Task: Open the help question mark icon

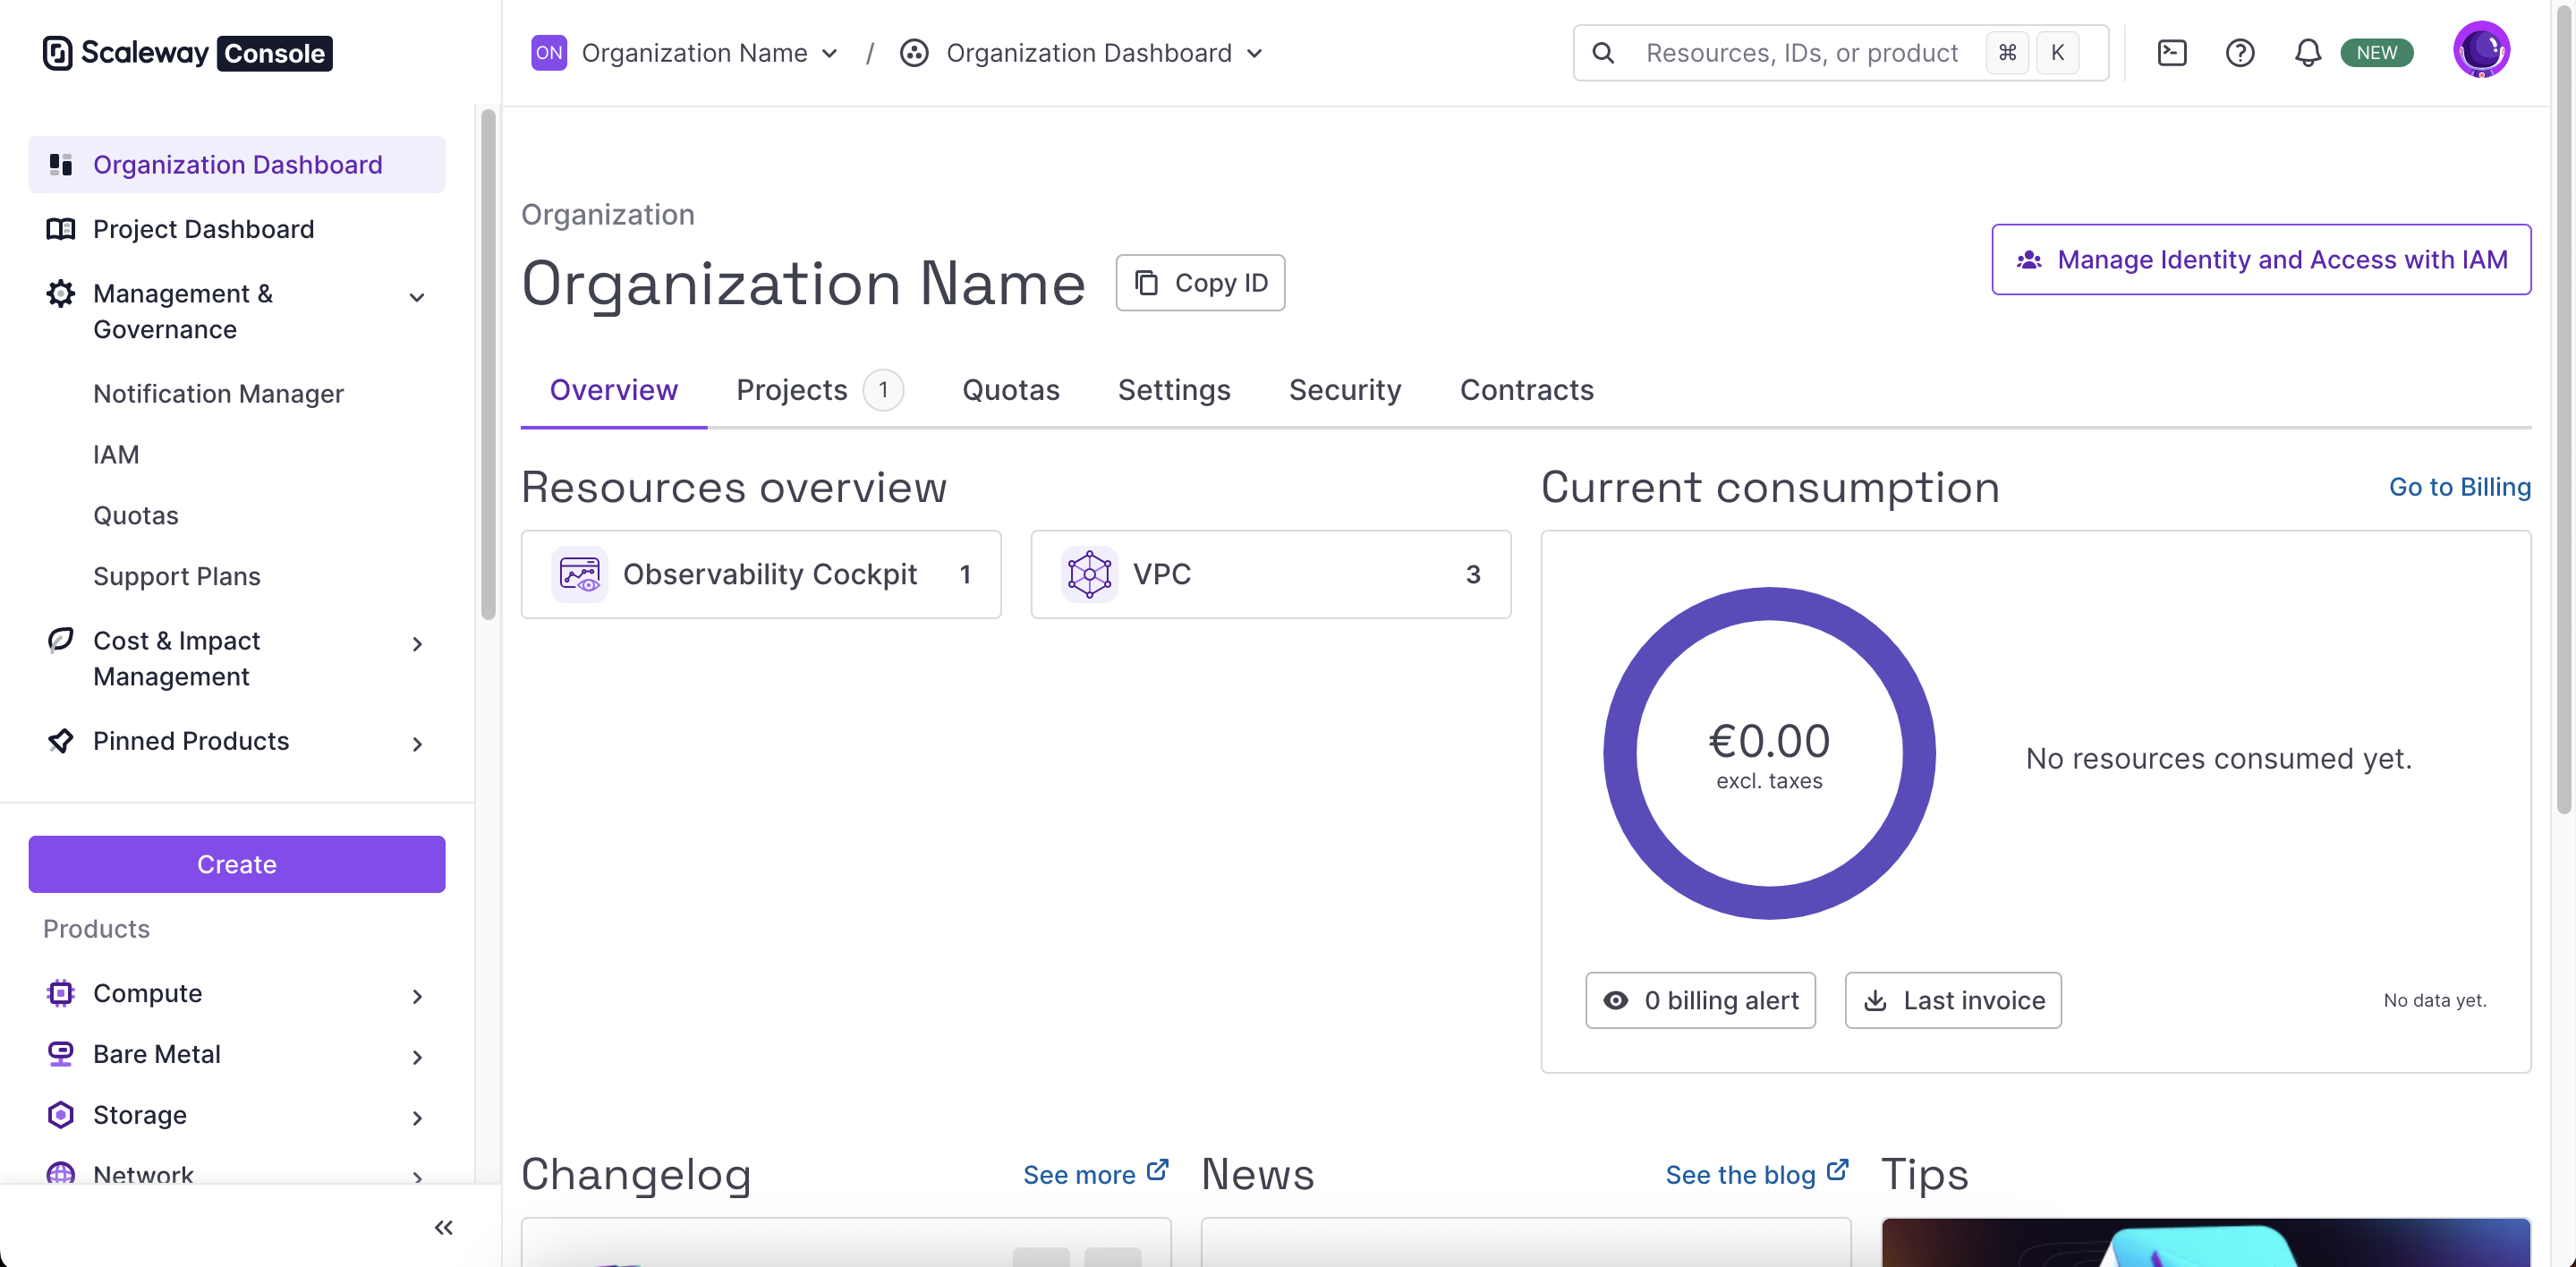Action: [x=2240, y=53]
